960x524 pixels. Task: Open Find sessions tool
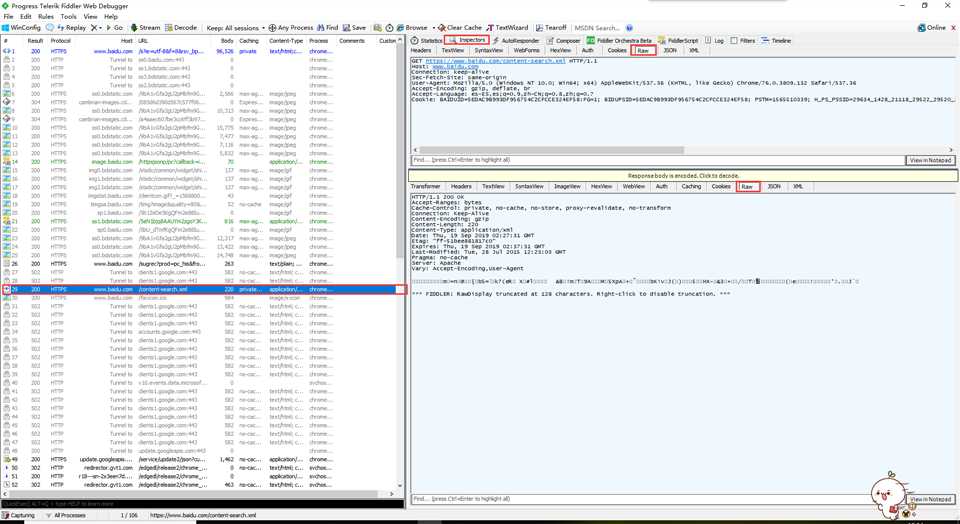point(328,28)
